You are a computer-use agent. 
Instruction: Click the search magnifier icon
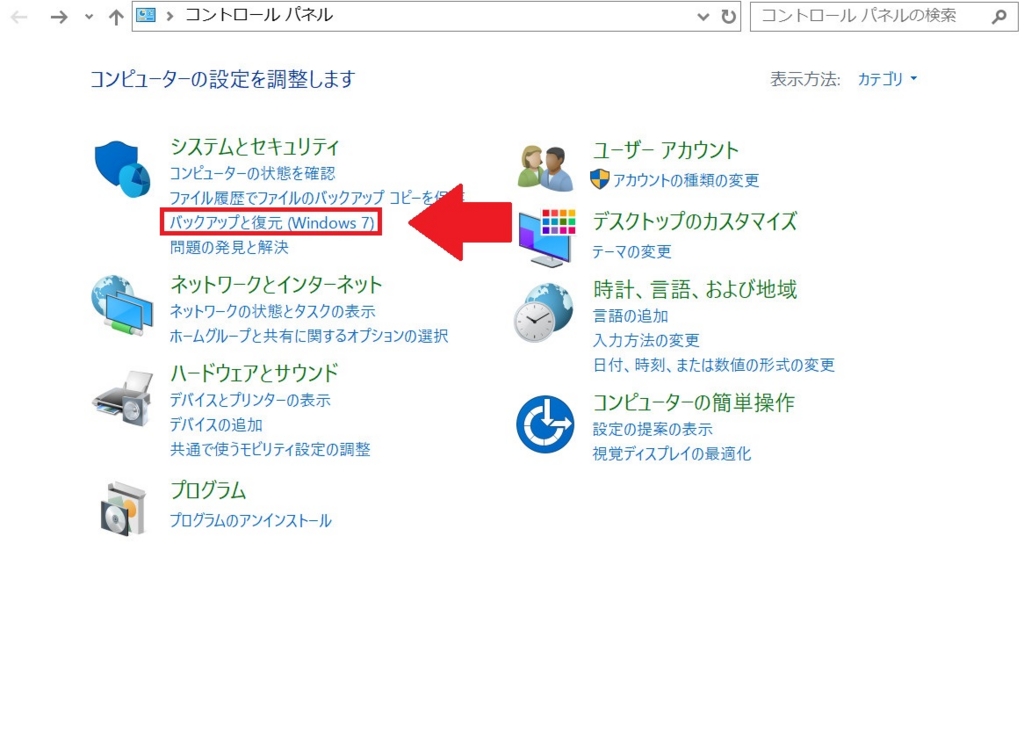coord(999,16)
